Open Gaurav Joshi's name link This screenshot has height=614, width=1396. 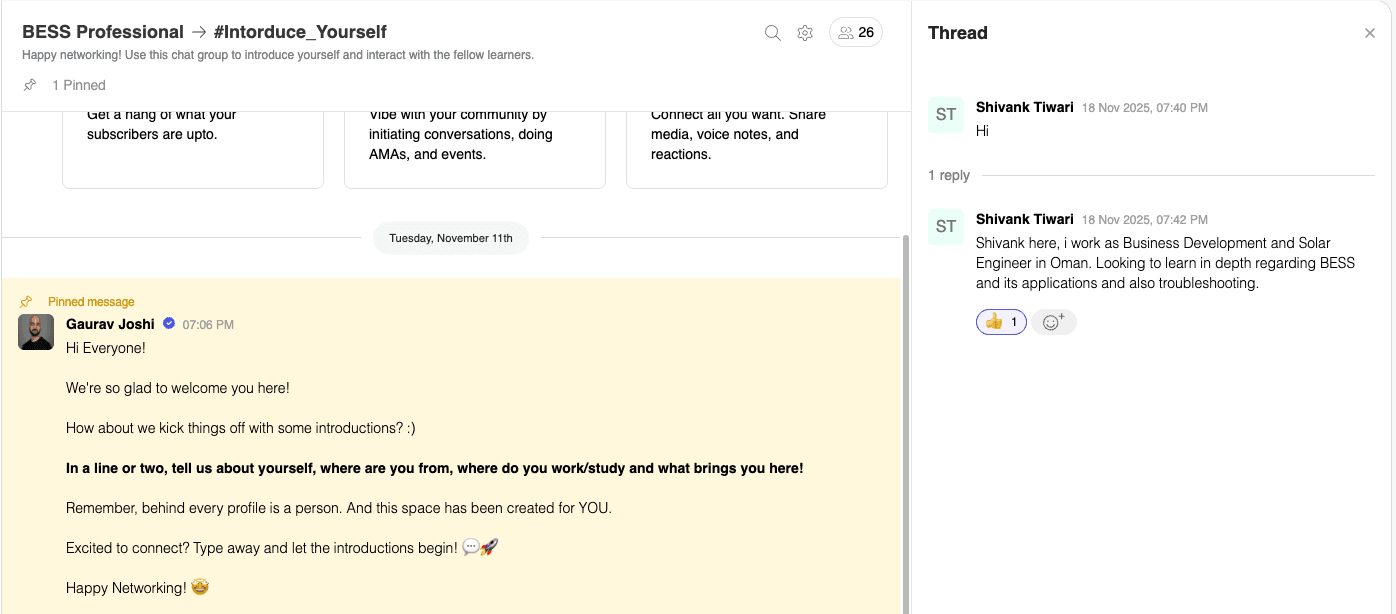[x=110, y=324]
